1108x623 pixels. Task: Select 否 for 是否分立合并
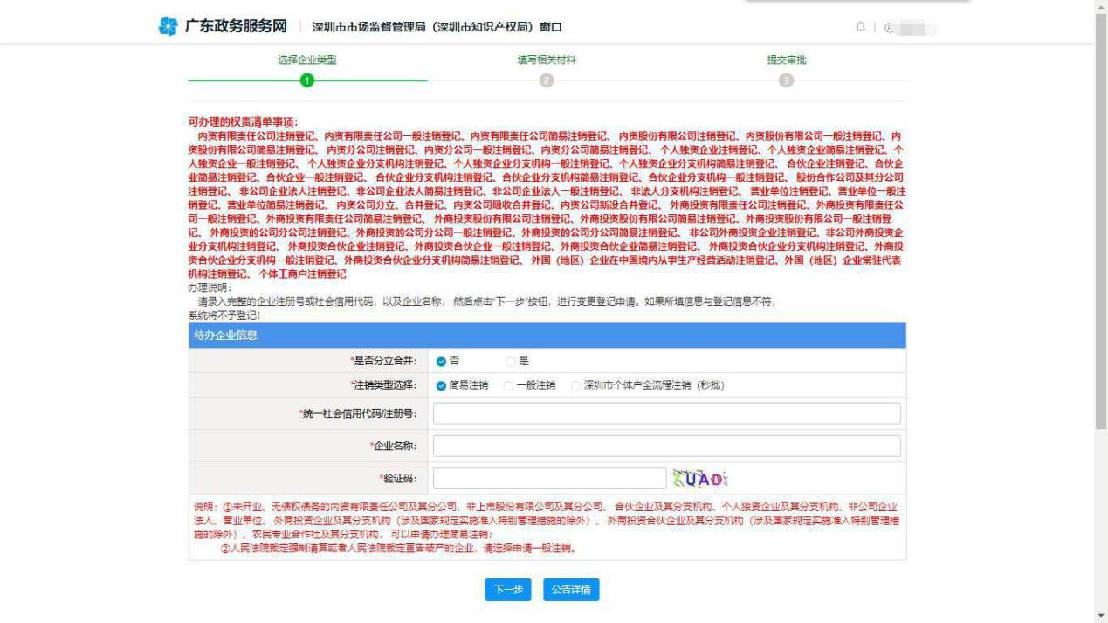tap(441, 360)
